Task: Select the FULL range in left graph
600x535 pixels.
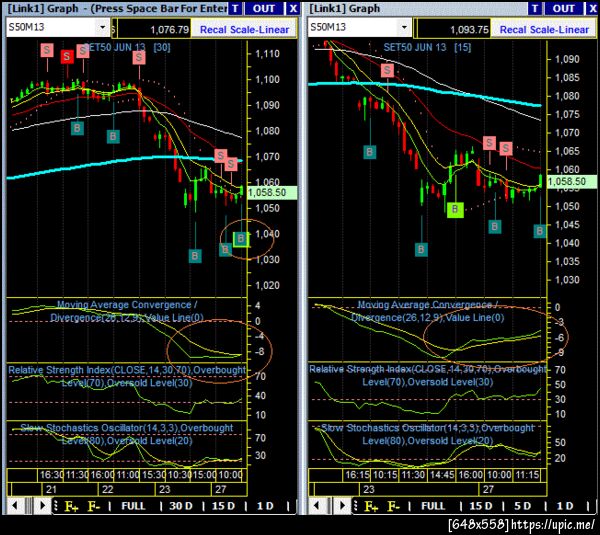Action: 133,506
